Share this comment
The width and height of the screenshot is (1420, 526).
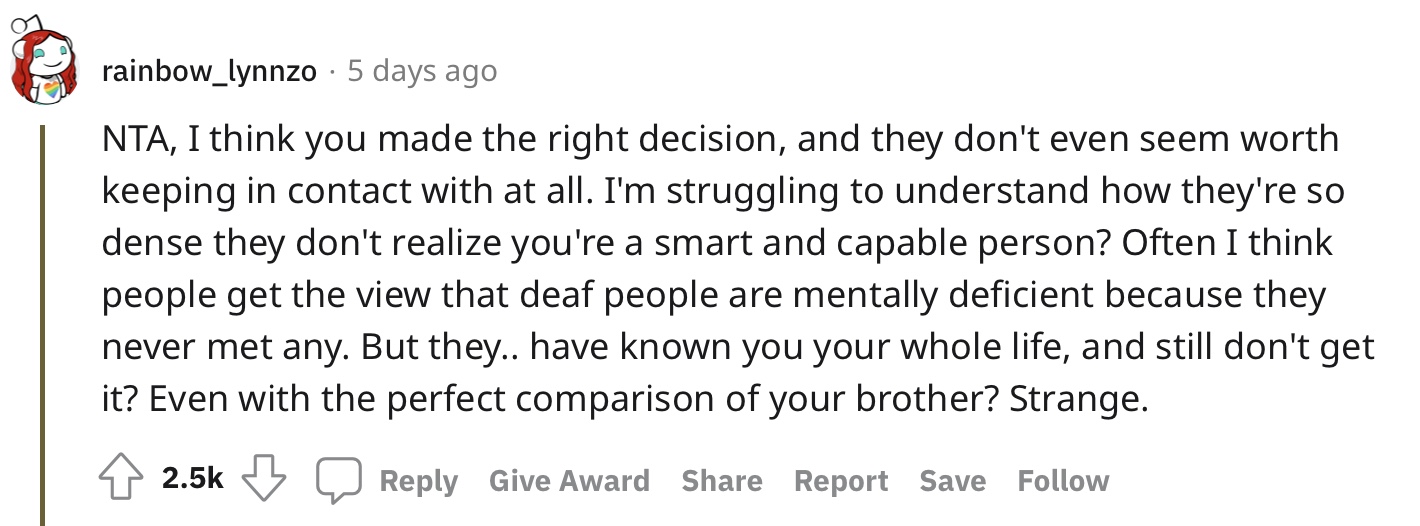pos(722,481)
